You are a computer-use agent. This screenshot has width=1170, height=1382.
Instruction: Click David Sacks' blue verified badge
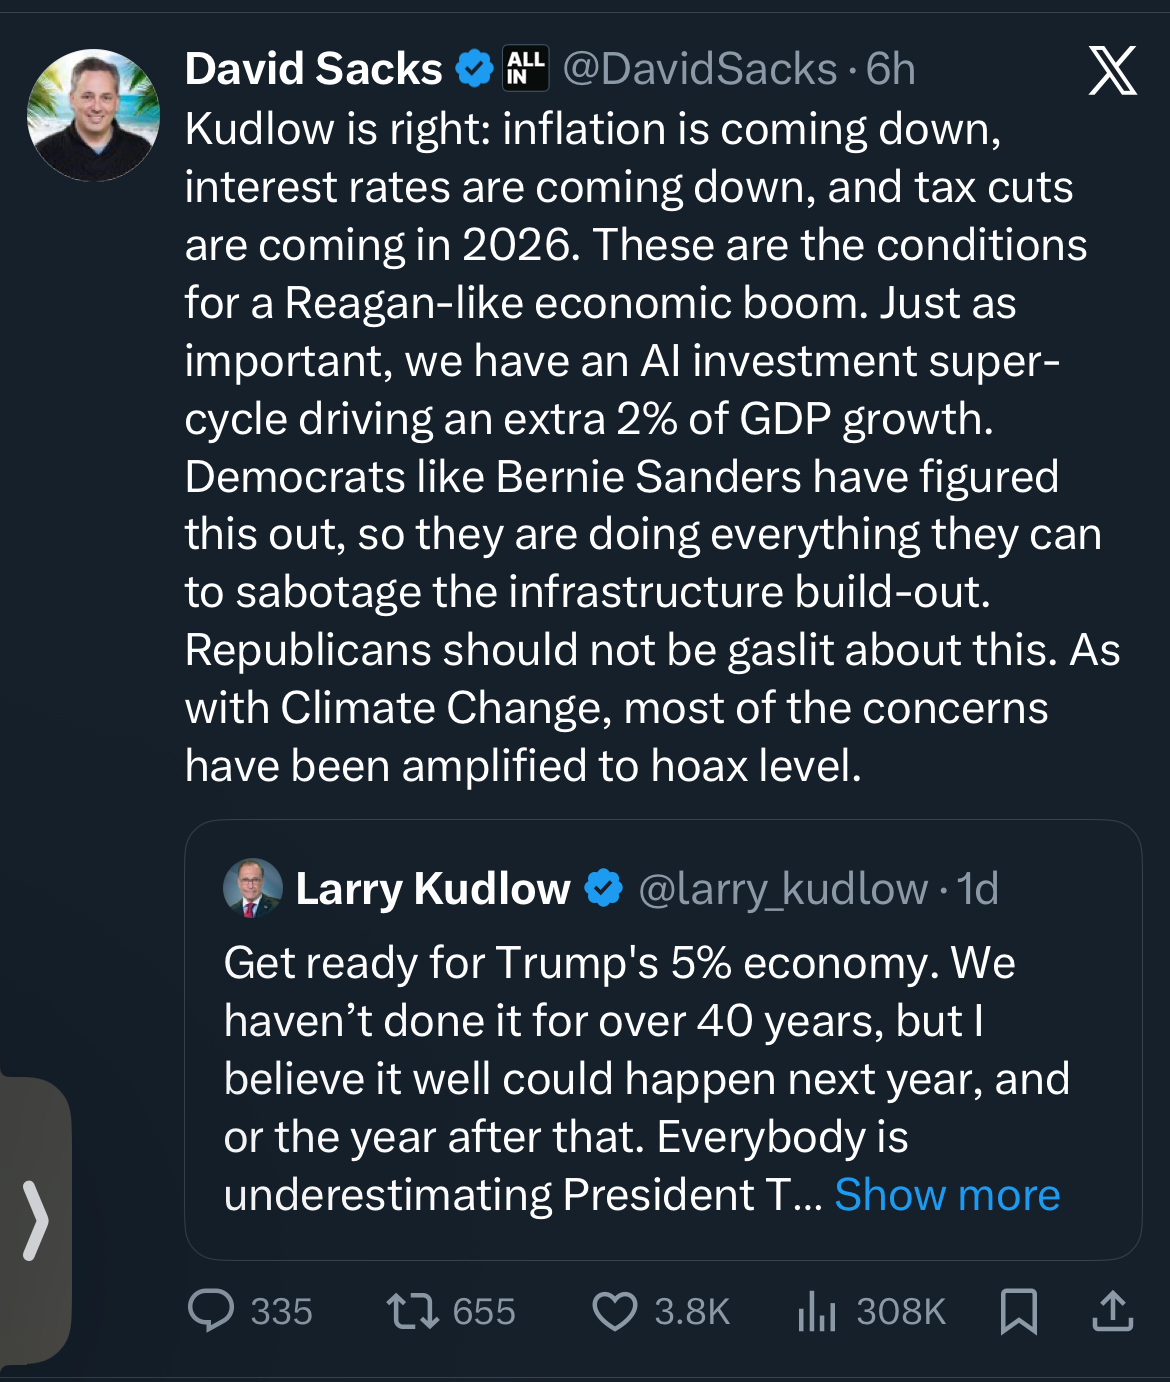point(474,69)
